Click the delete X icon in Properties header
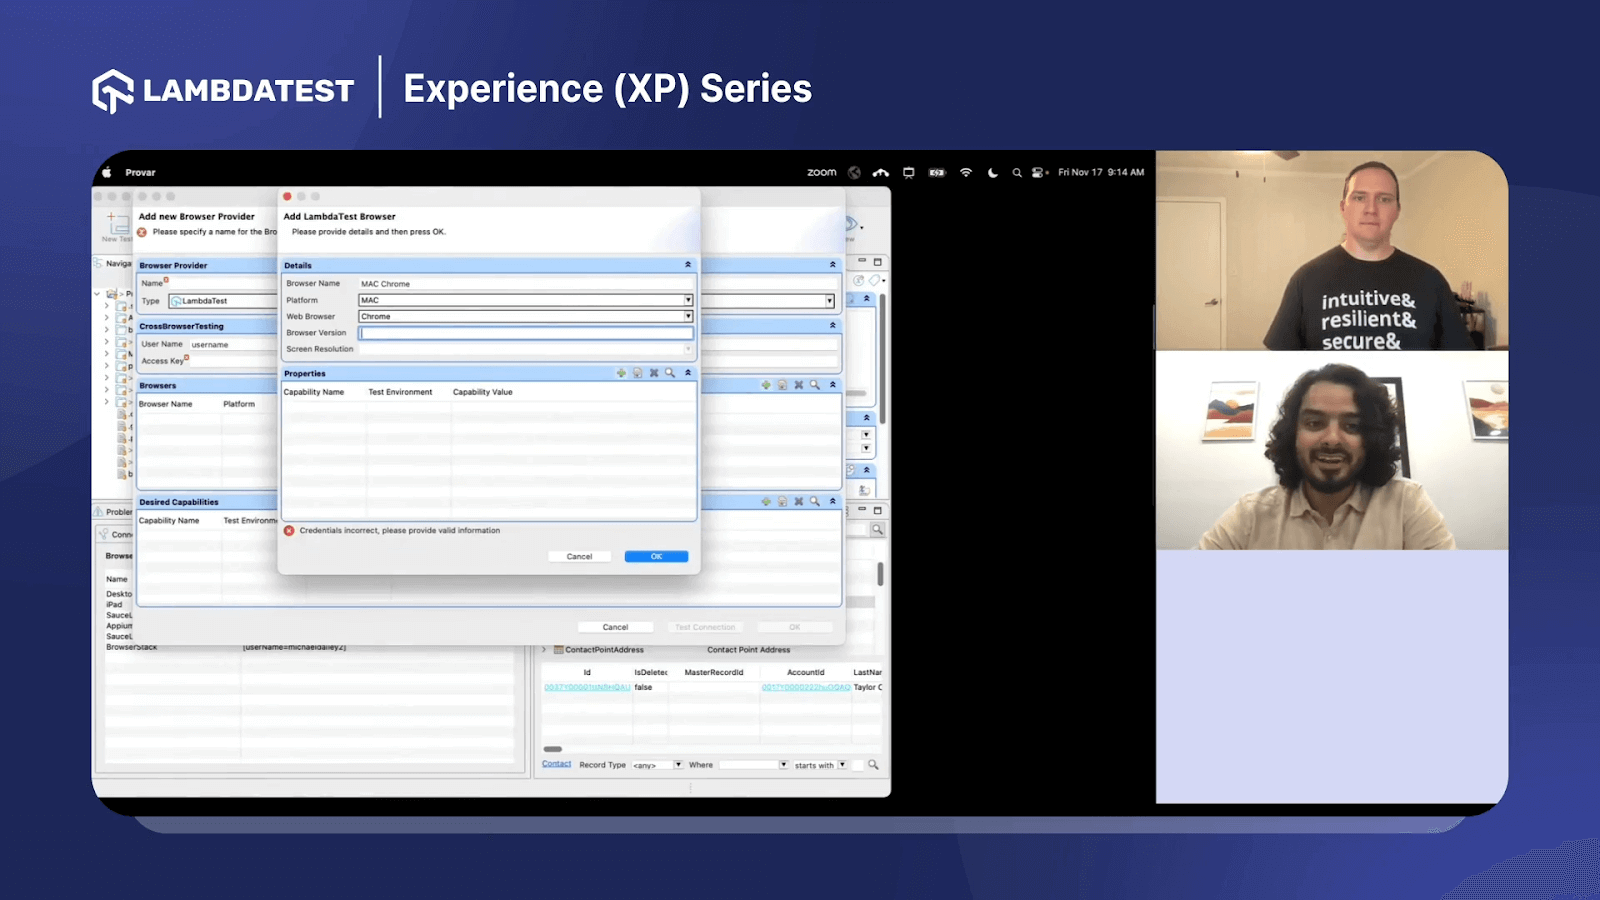Image resolution: width=1600 pixels, height=900 pixels. point(654,373)
